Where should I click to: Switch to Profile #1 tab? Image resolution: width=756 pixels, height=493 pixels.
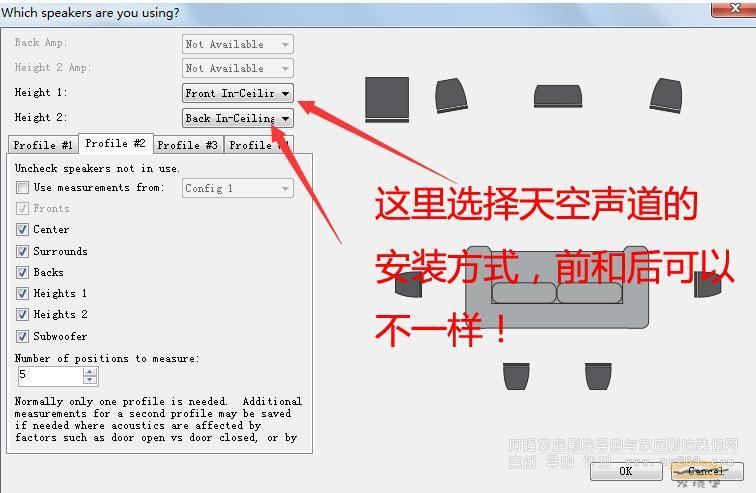pos(43,145)
